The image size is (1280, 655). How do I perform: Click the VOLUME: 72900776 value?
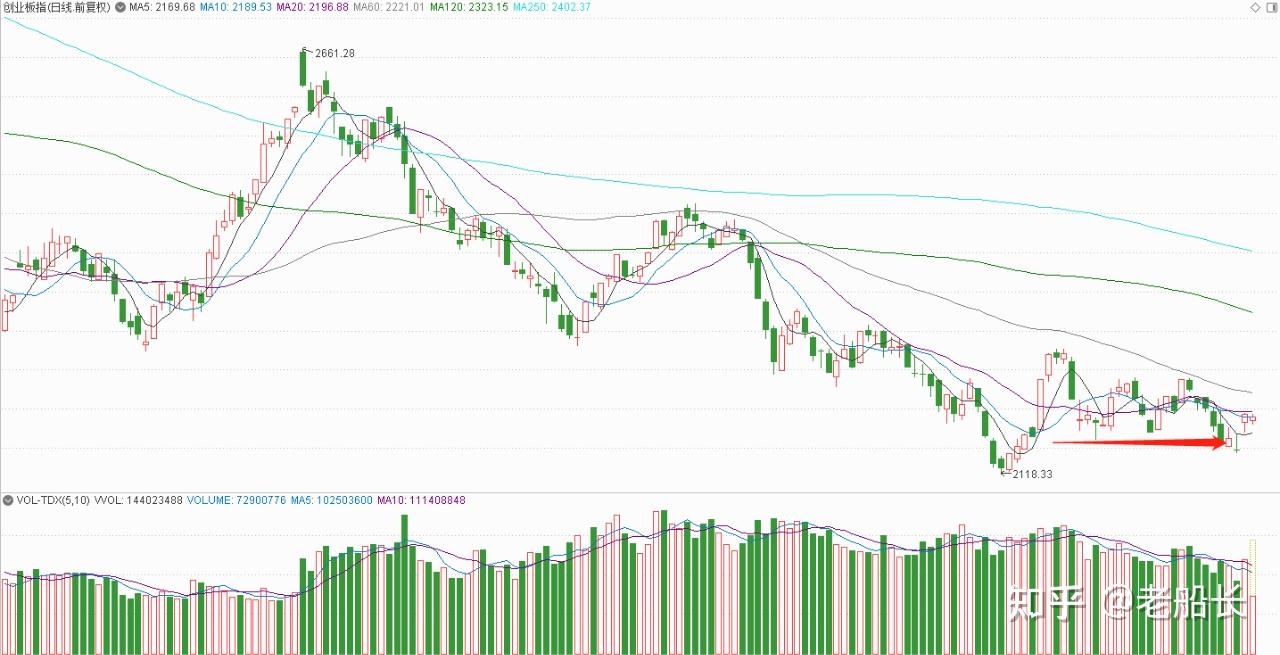pyautogui.click(x=237, y=499)
